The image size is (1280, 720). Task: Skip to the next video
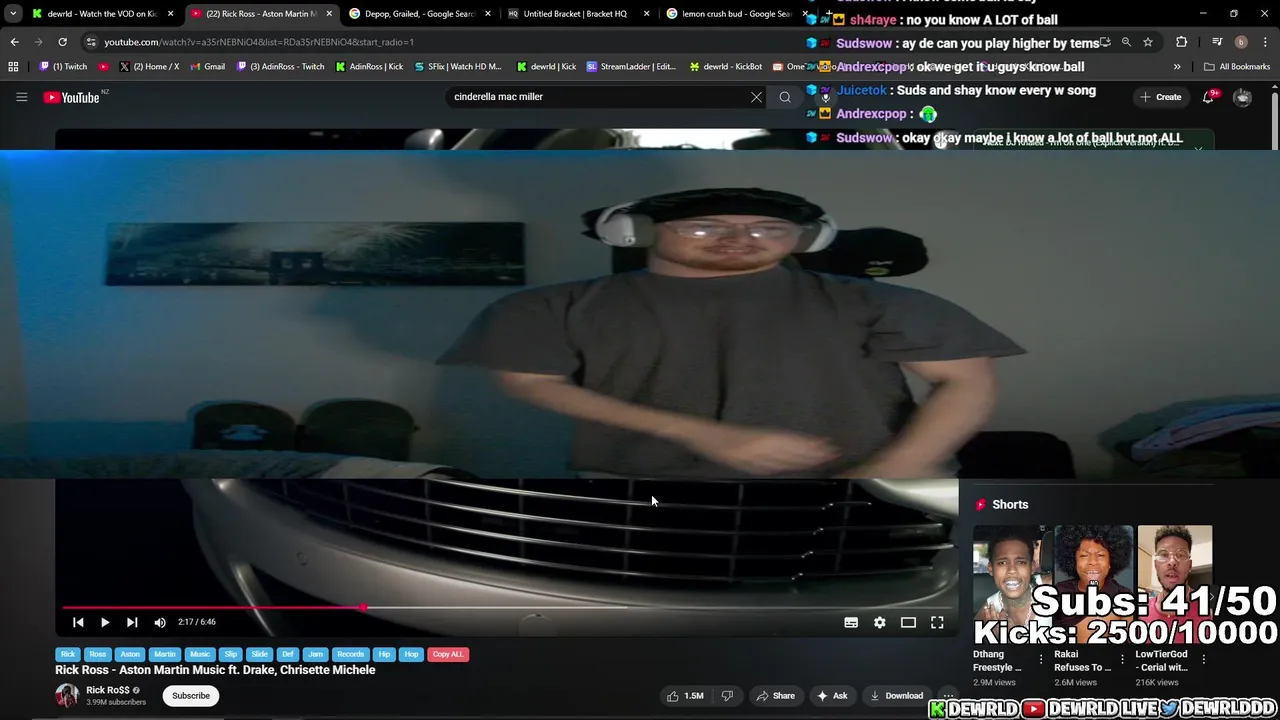132,622
